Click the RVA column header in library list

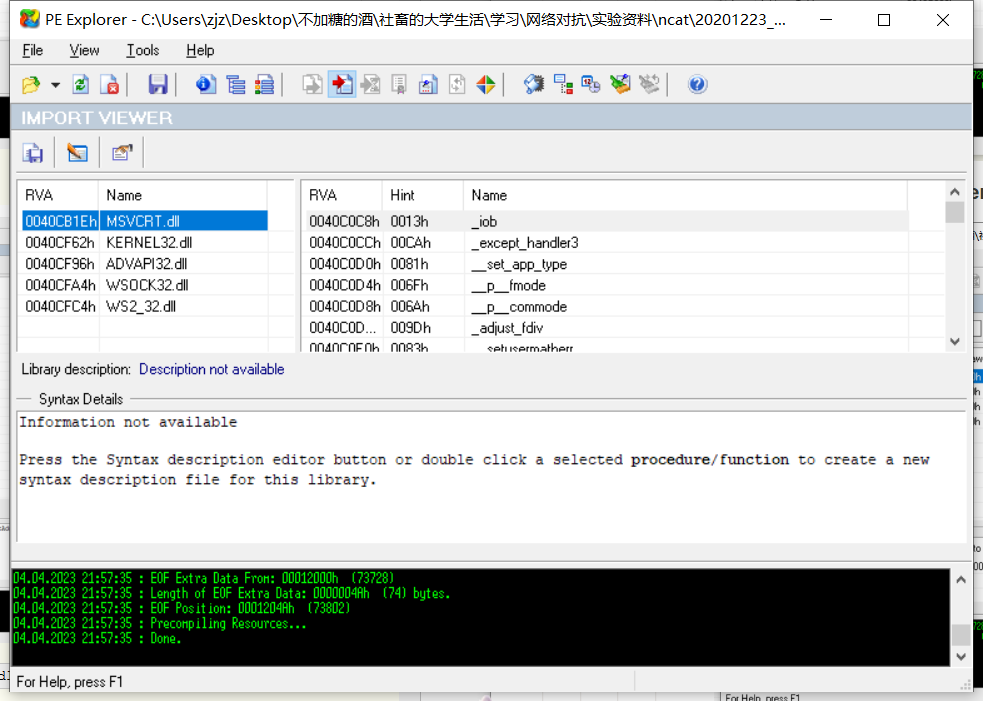click(x=60, y=195)
